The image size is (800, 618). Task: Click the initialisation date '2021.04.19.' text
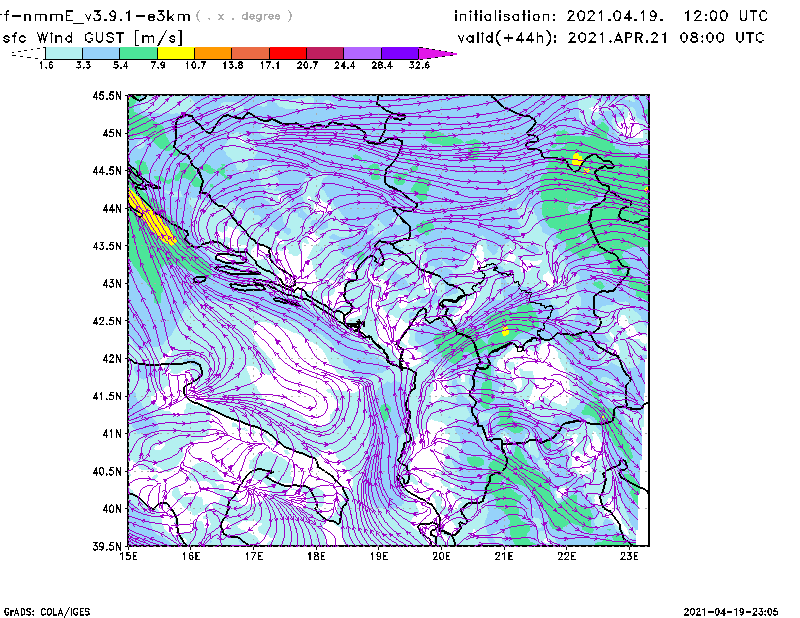tap(615, 16)
